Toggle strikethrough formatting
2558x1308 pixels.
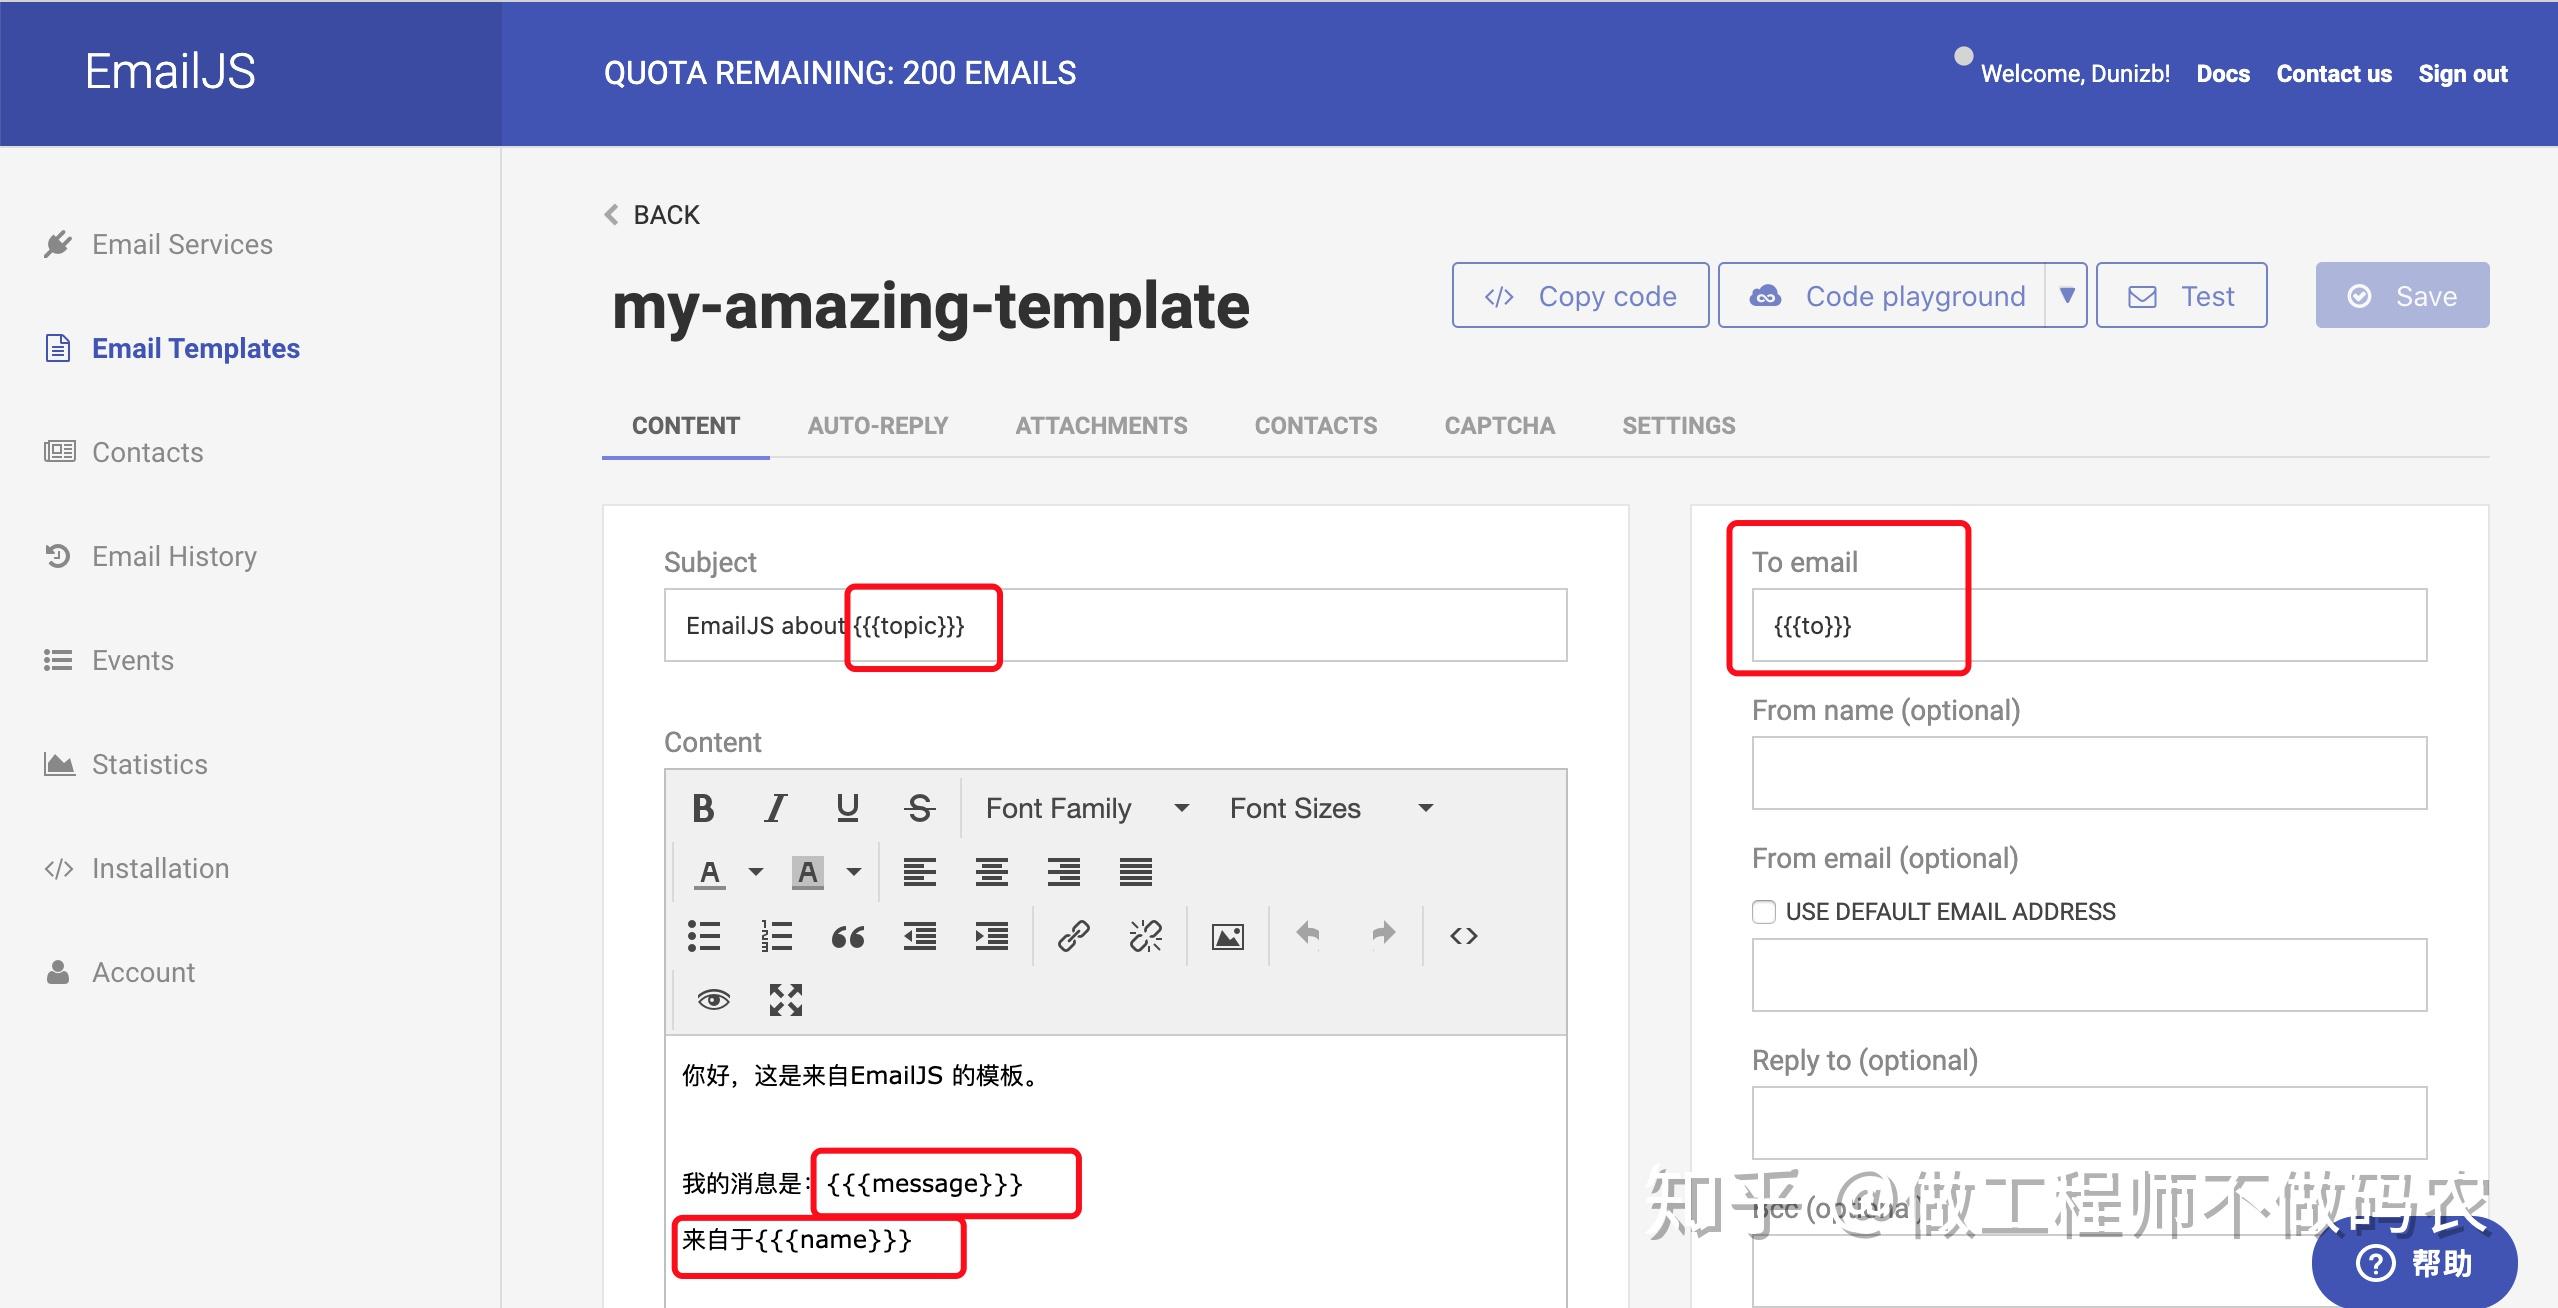coord(919,807)
